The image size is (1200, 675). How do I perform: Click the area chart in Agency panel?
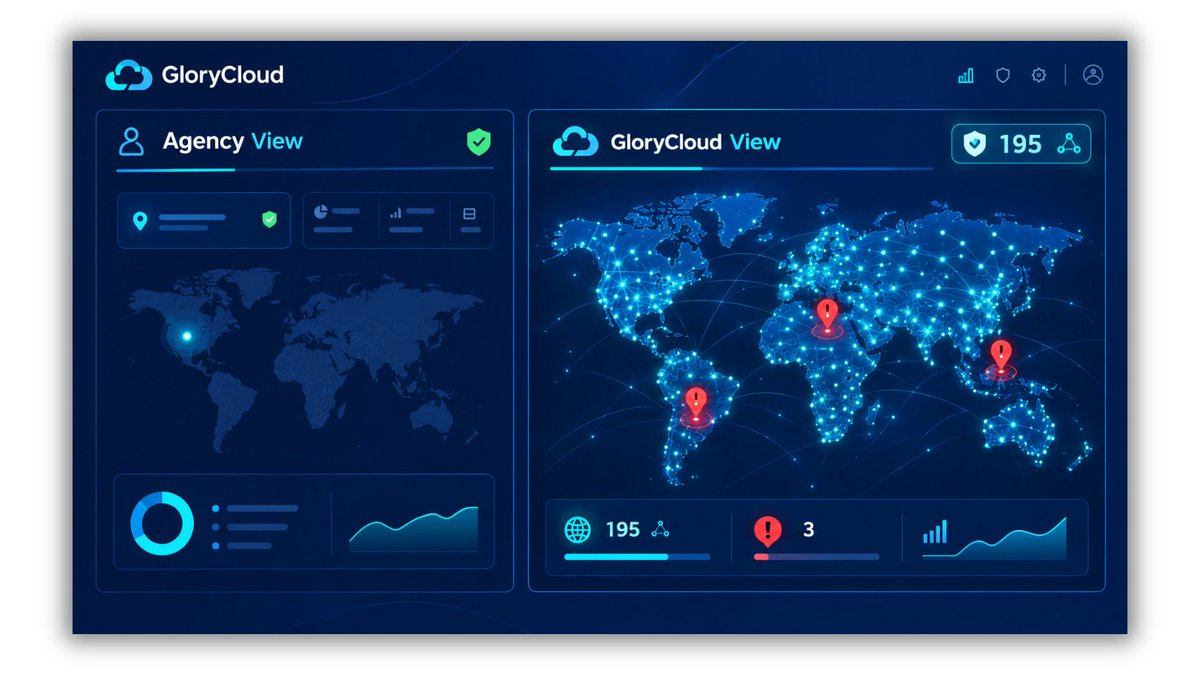414,528
